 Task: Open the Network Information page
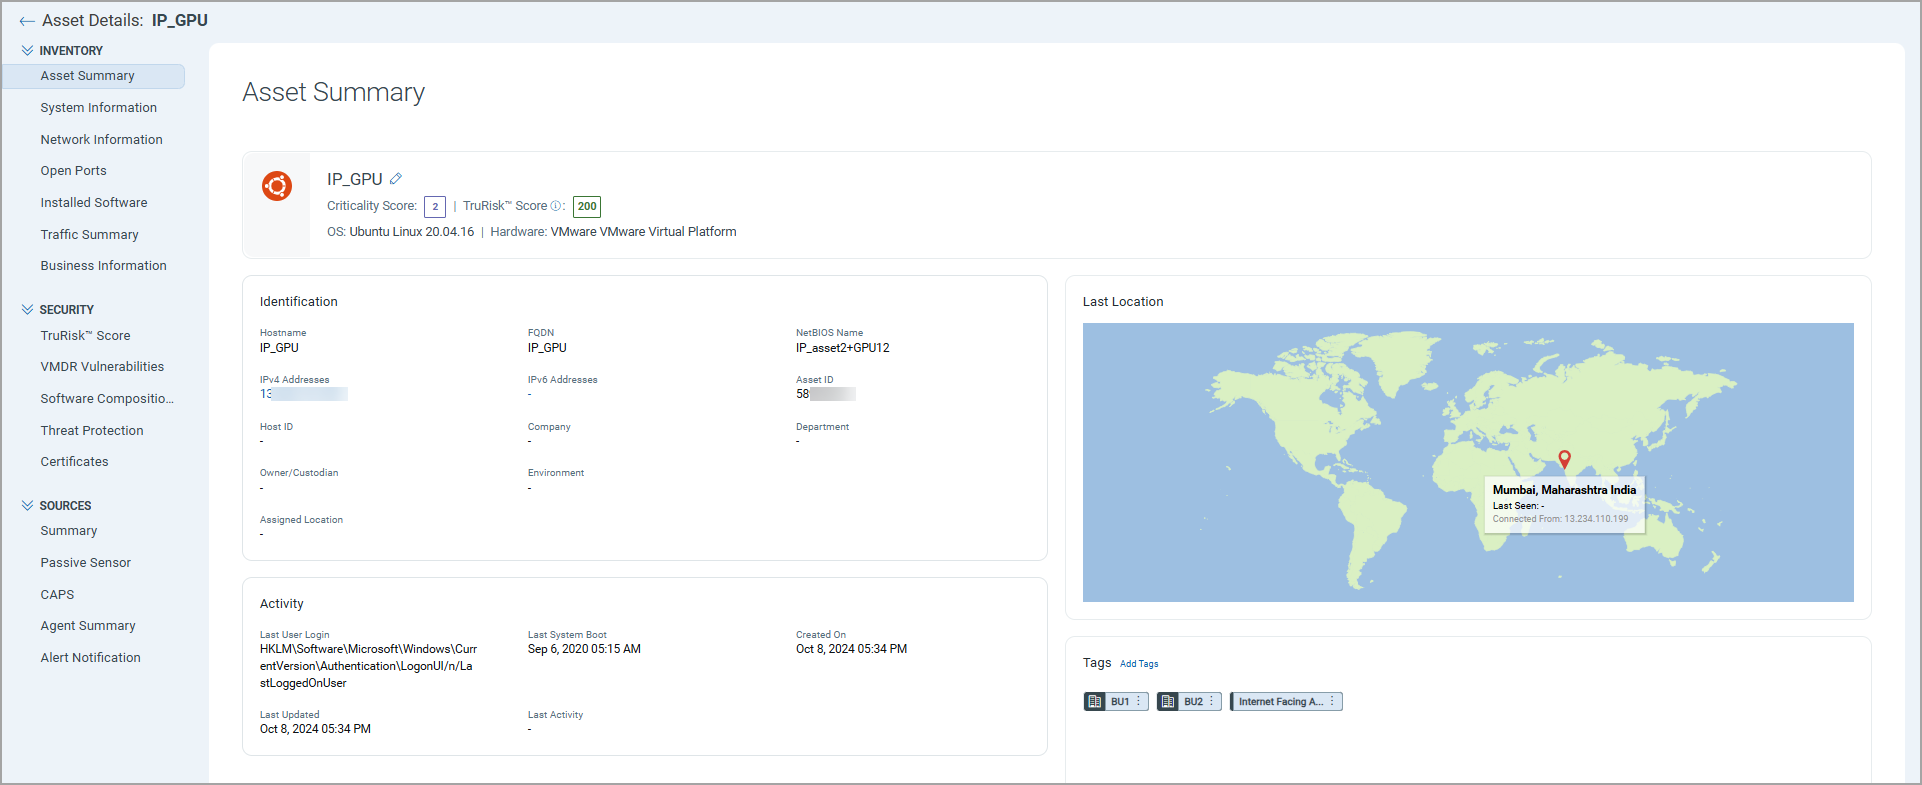coord(101,140)
